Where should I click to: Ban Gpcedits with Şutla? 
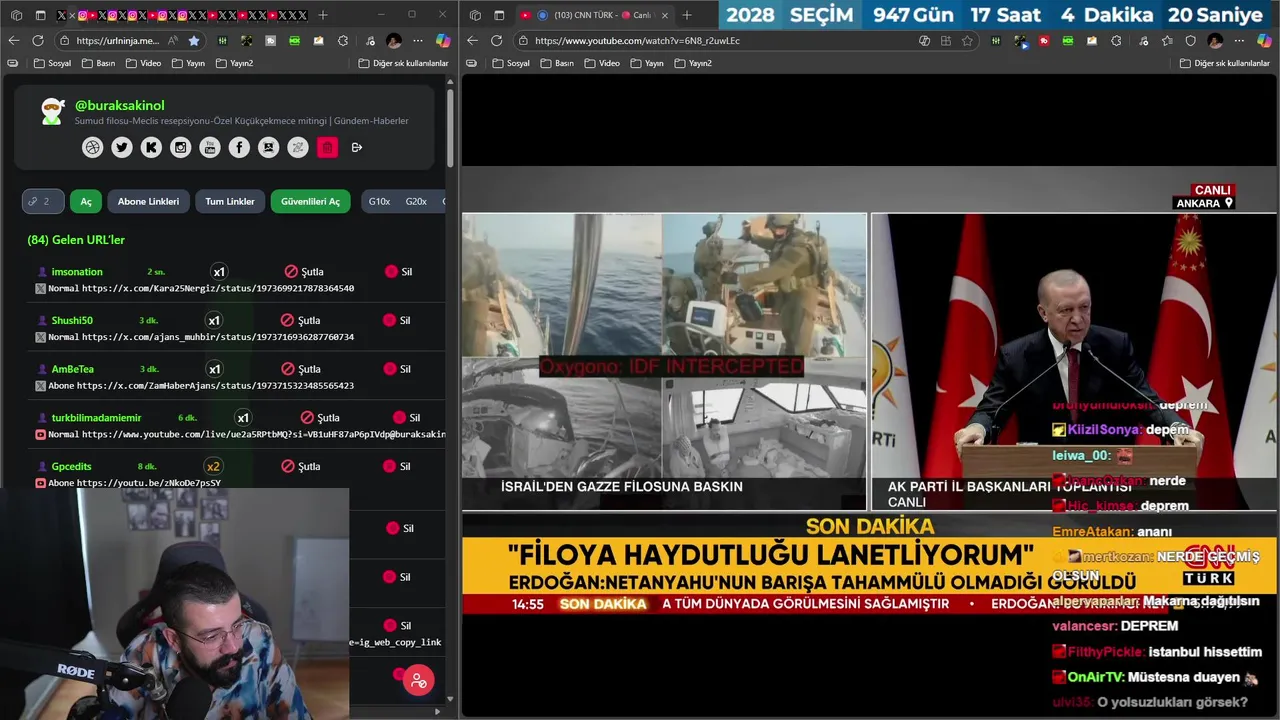coord(300,466)
